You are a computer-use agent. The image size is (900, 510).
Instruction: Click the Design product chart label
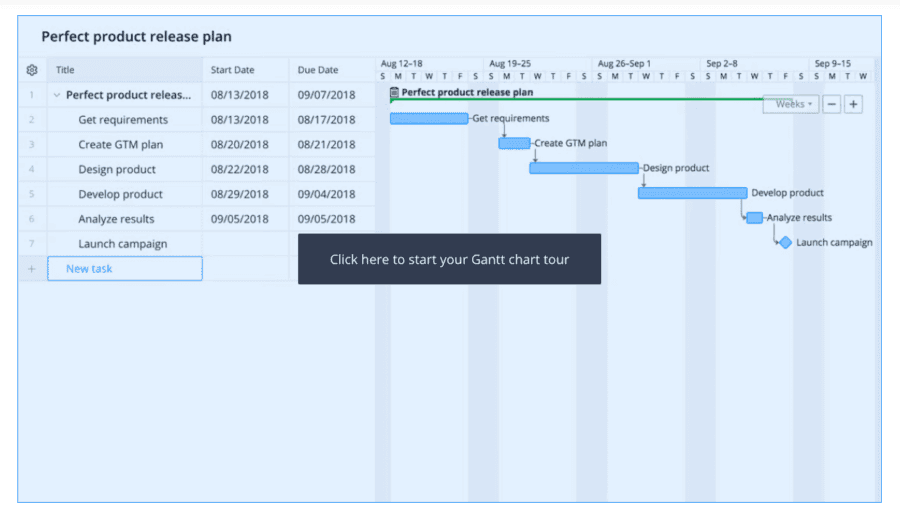click(676, 168)
